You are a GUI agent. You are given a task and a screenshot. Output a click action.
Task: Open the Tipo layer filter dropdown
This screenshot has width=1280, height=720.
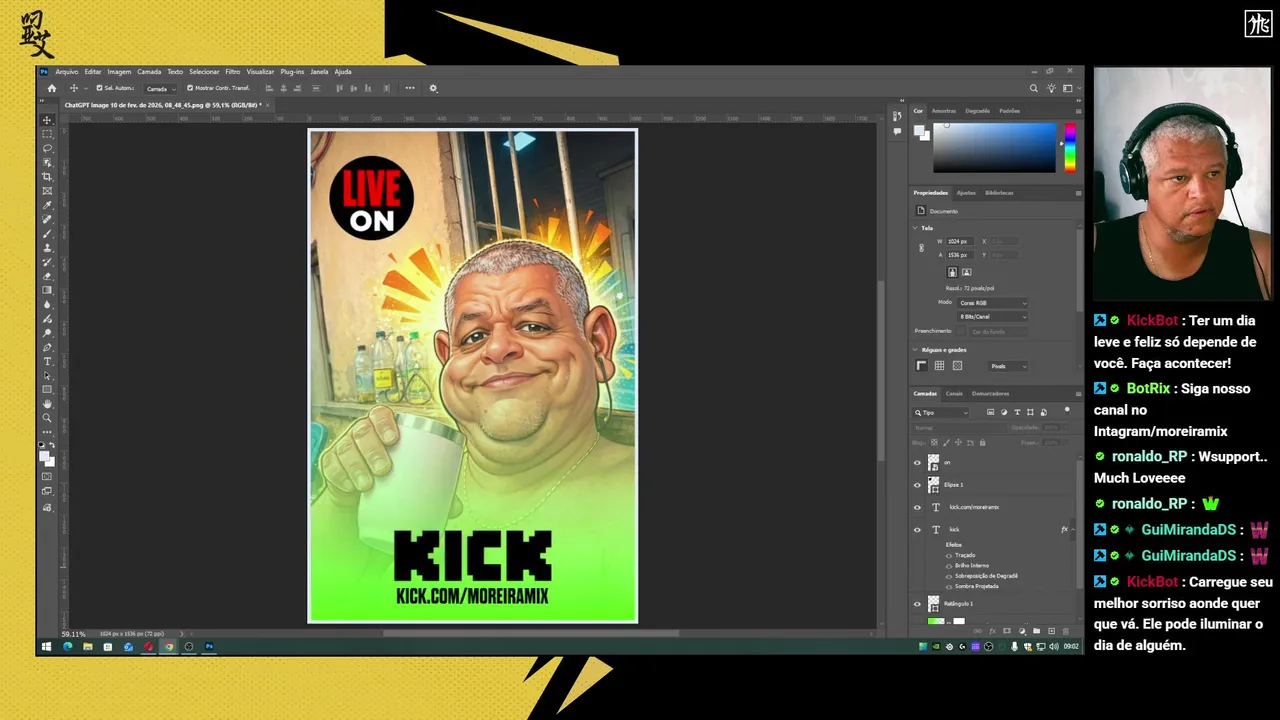point(940,412)
